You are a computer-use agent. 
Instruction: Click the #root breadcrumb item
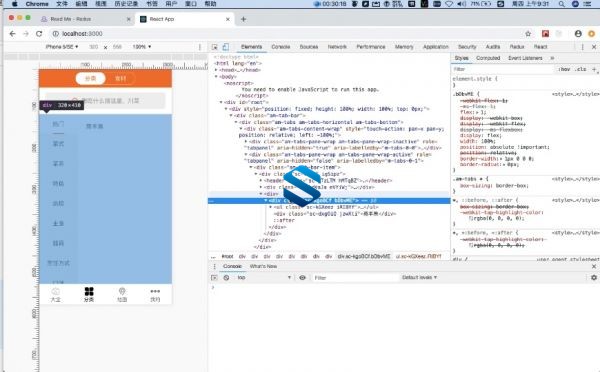227,256
